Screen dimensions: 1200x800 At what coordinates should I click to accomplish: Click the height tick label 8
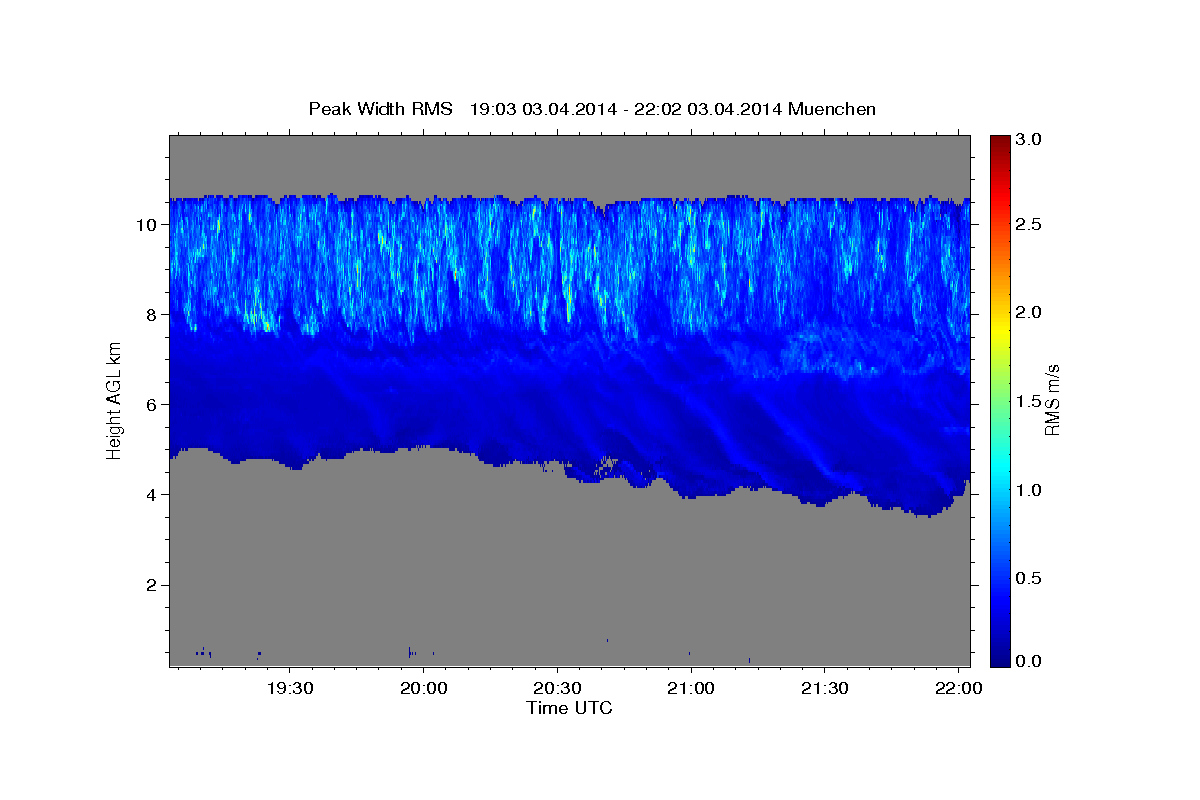point(152,314)
